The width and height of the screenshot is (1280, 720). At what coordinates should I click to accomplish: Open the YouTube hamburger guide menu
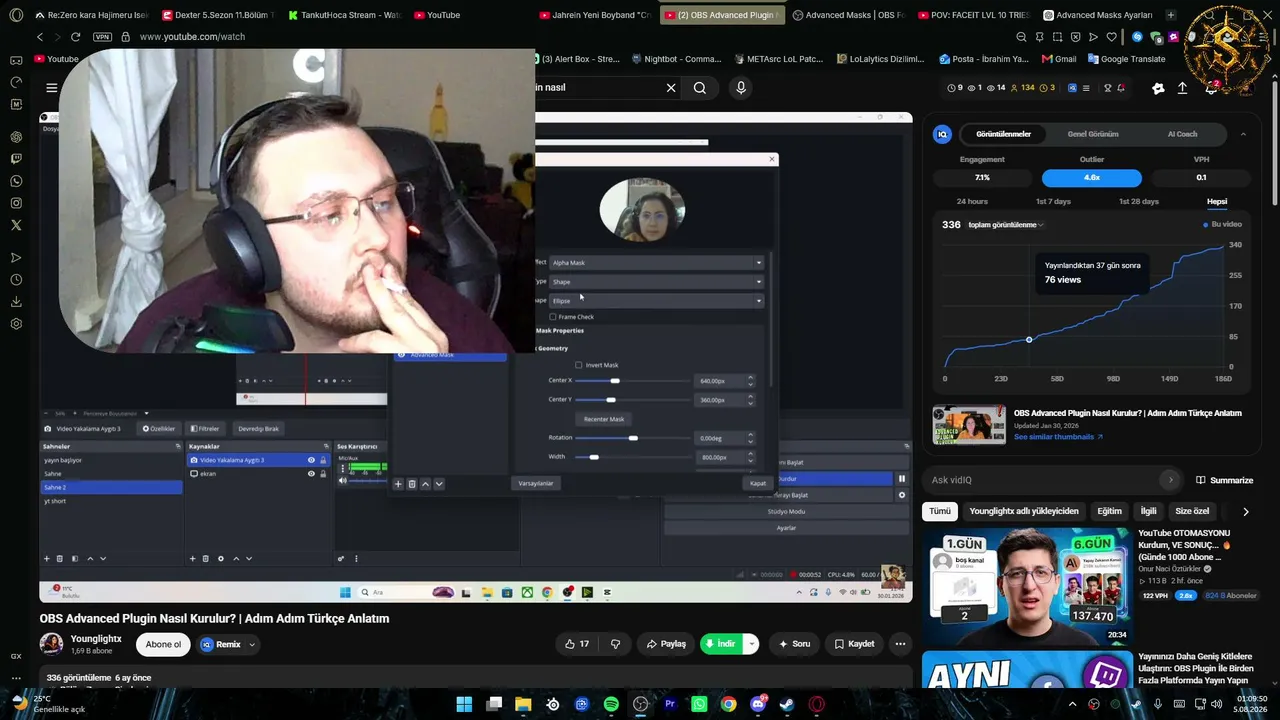pyautogui.click(x=51, y=88)
